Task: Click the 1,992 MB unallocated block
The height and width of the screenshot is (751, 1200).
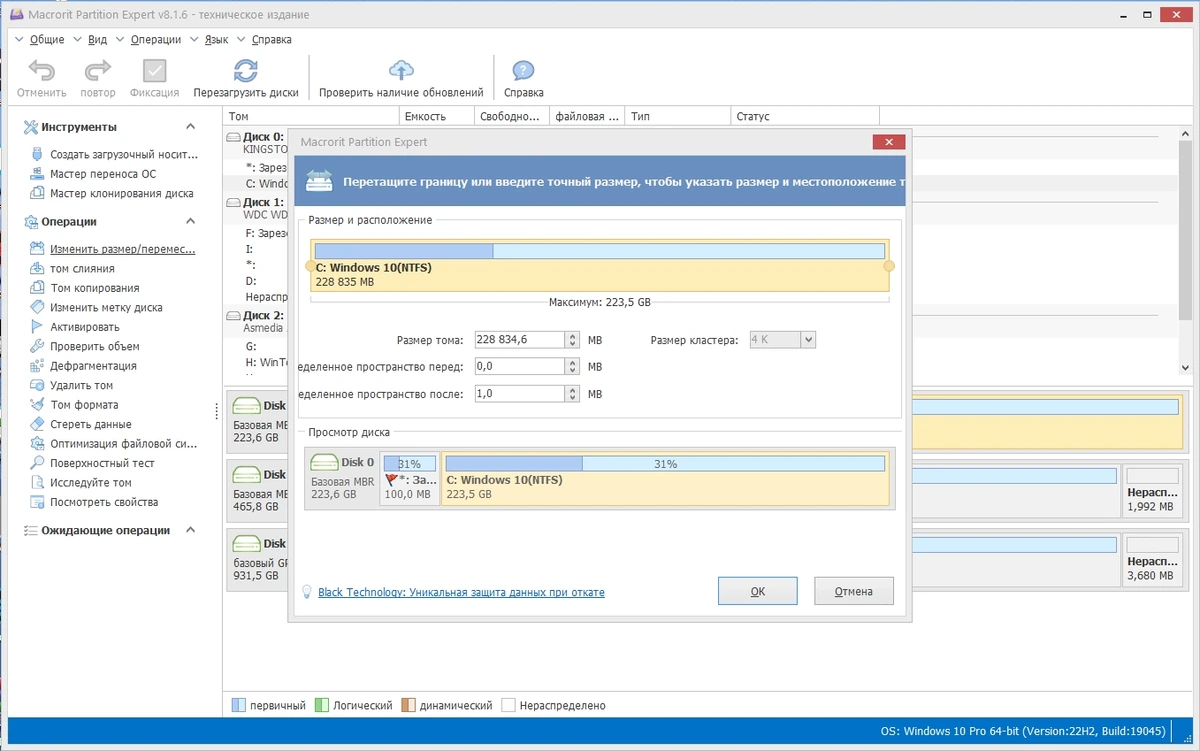Action: point(1152,490)
